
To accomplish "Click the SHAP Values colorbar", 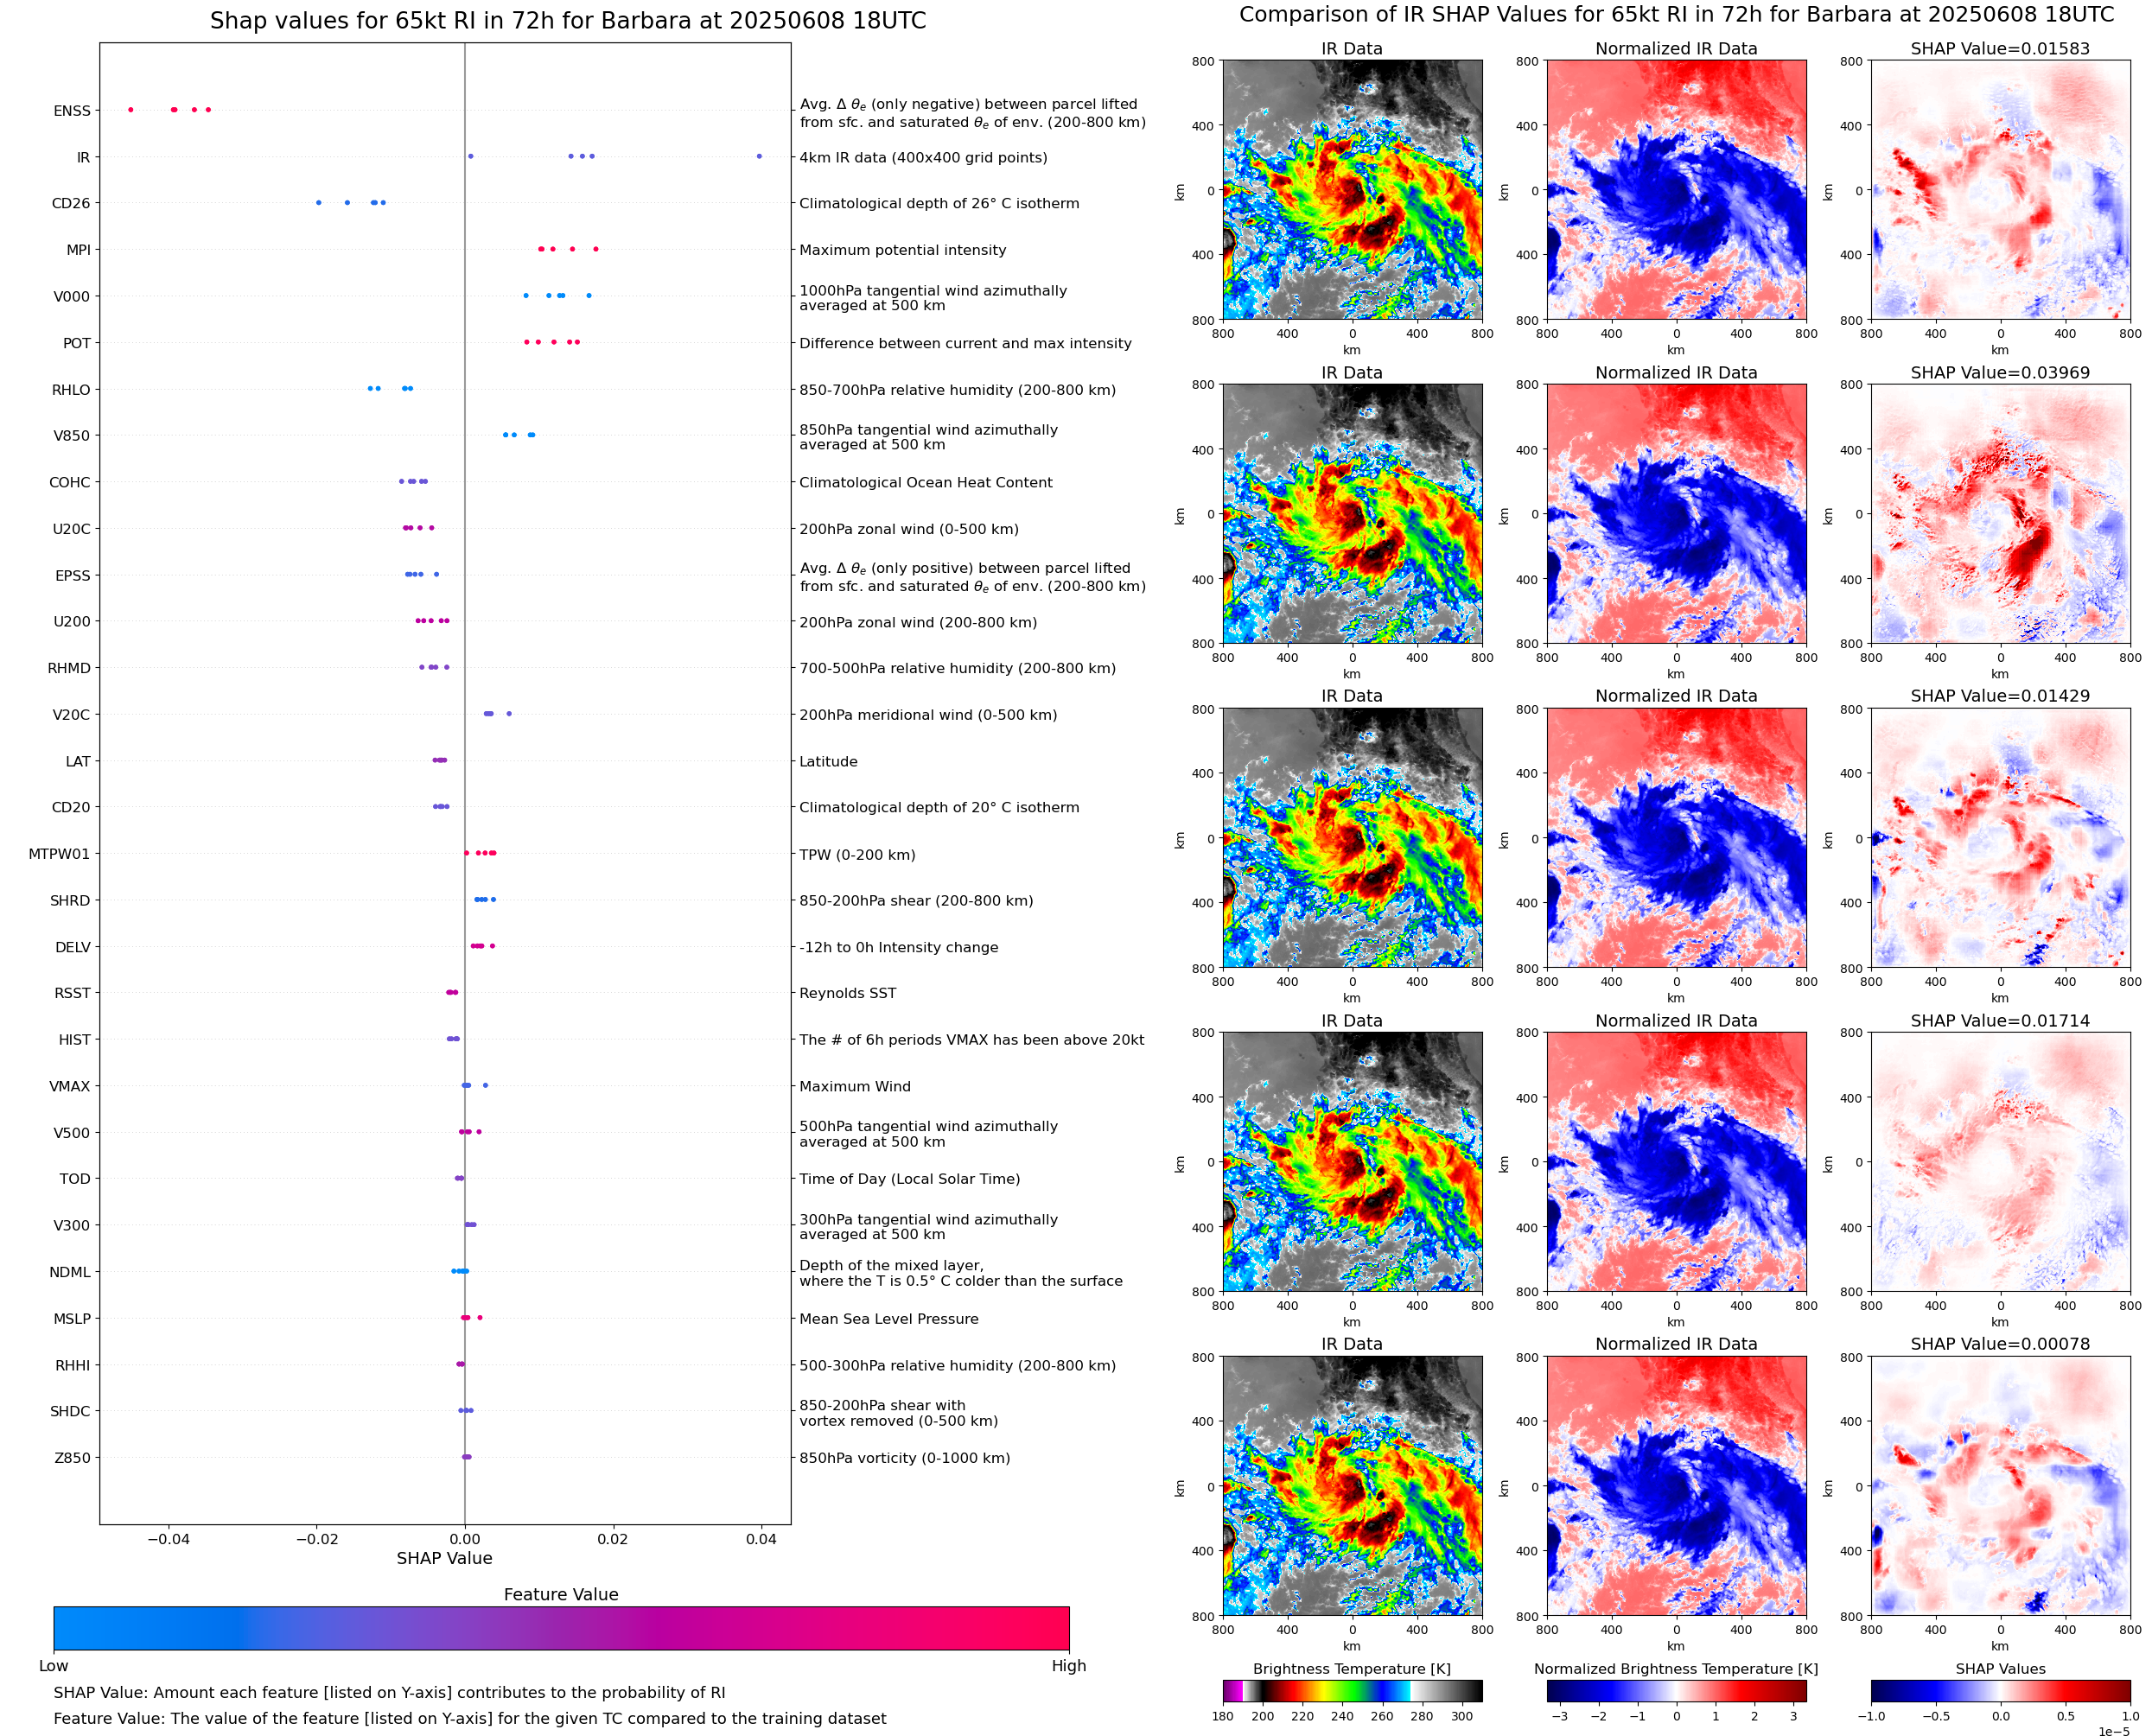I will pyautogui.click(x=2000, y=1691).
